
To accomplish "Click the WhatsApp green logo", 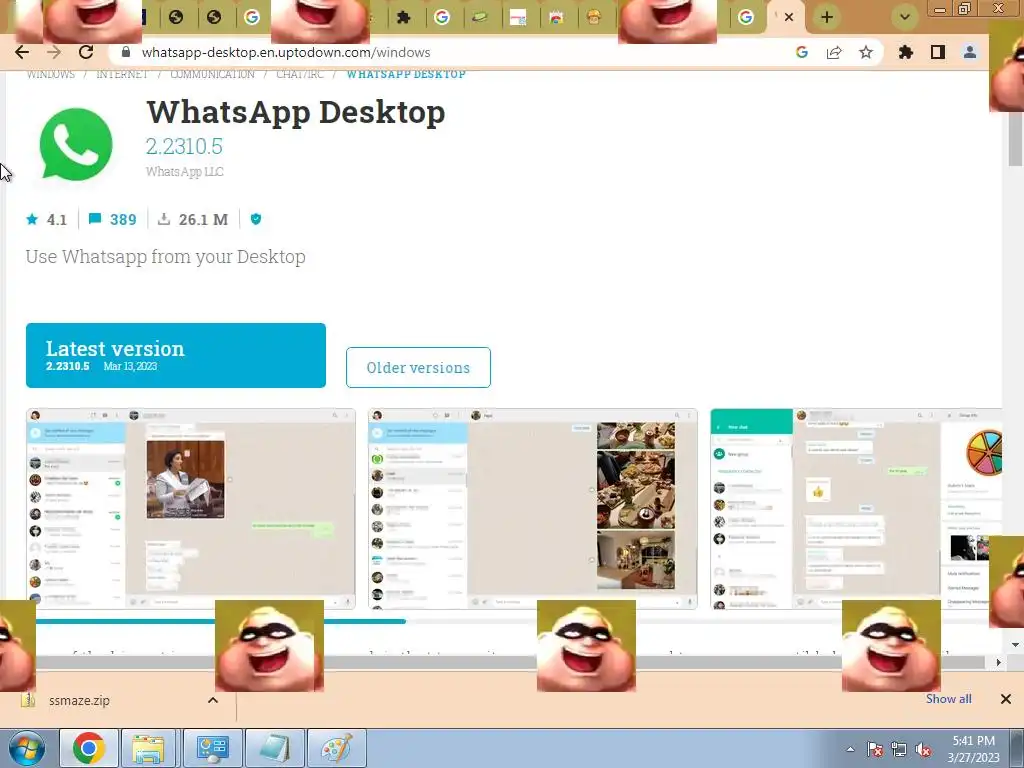I will click(76, 144).
